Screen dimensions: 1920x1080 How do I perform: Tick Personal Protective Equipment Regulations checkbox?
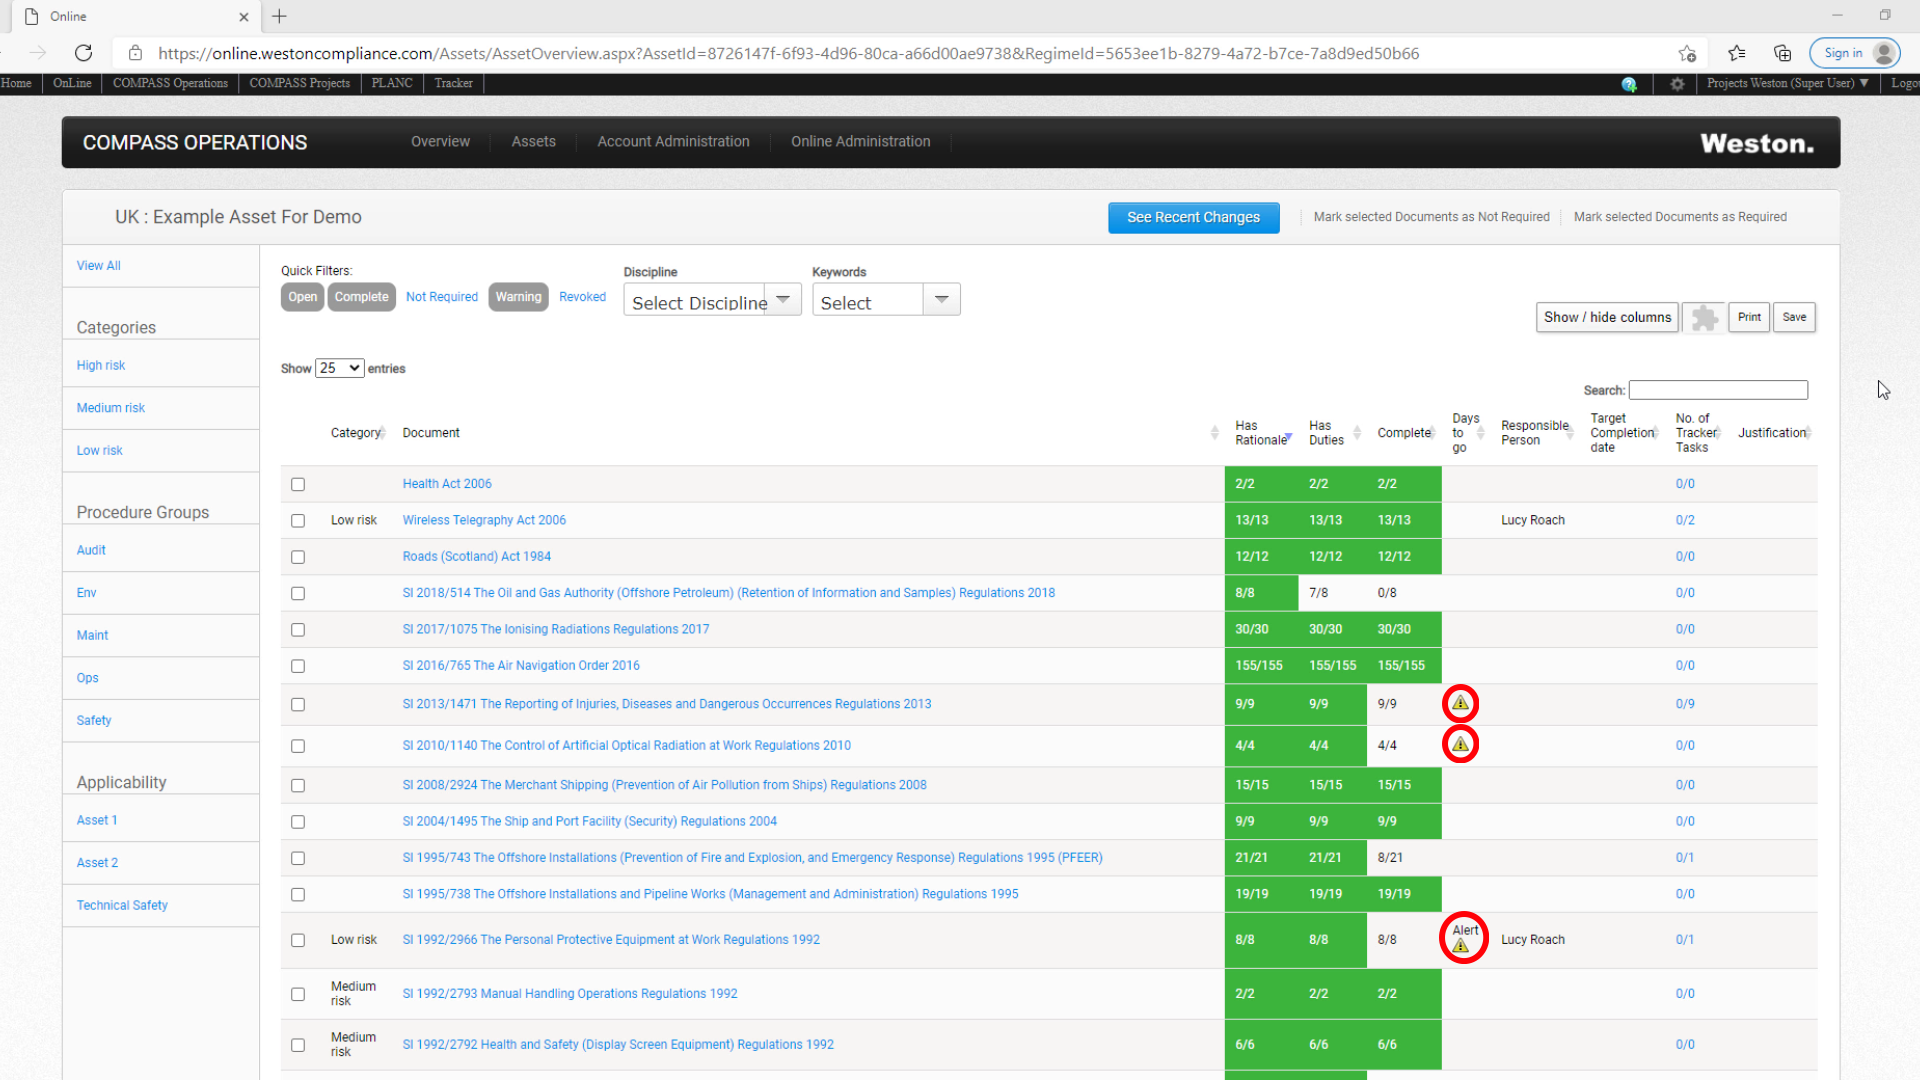(x=298, y=941)
